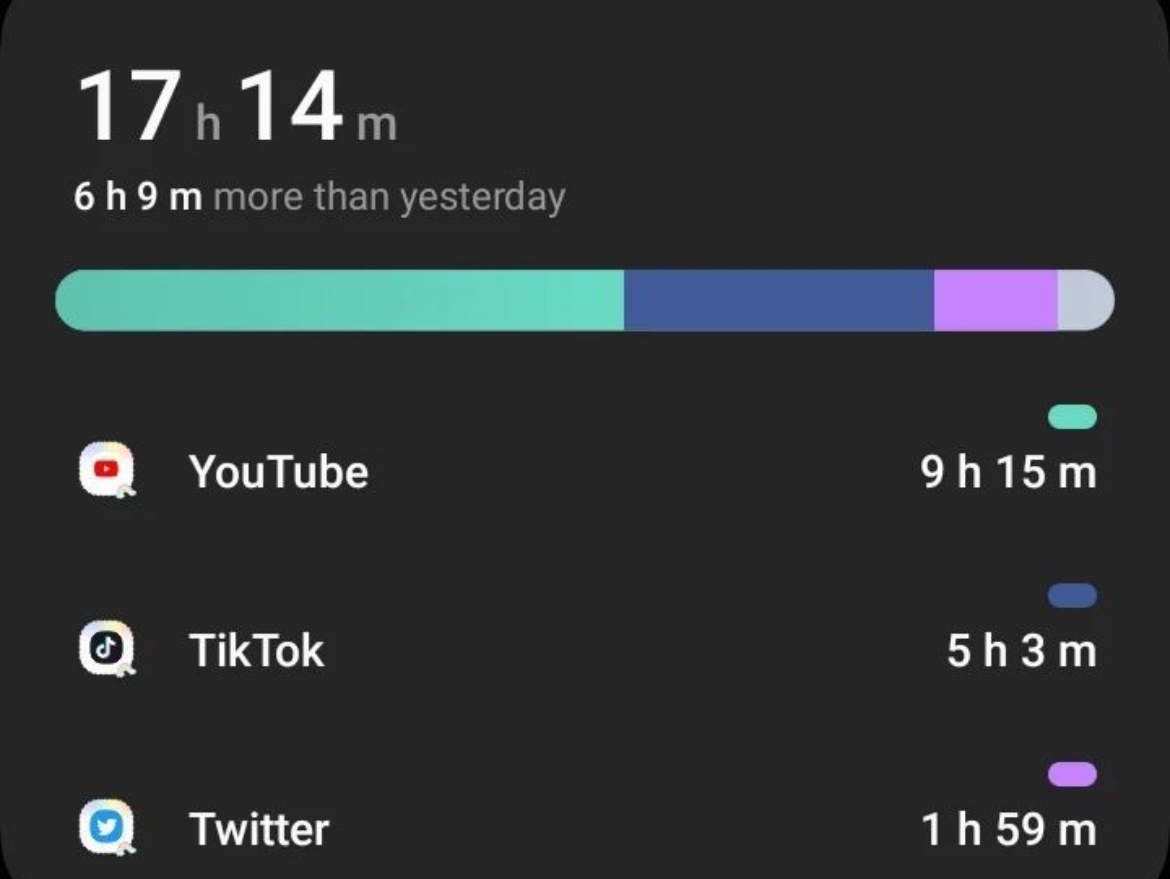
Task: Tap the TikTok app icon
Action: point(107,648)
